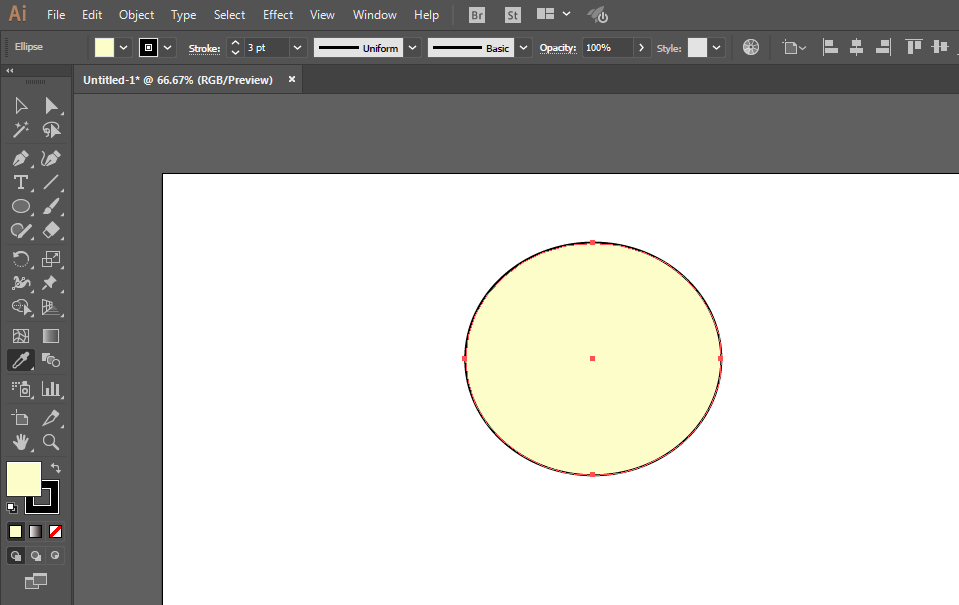The image size is (959, 605).
Task: Pick the Paintbrush tool
Action: point(51,206)
